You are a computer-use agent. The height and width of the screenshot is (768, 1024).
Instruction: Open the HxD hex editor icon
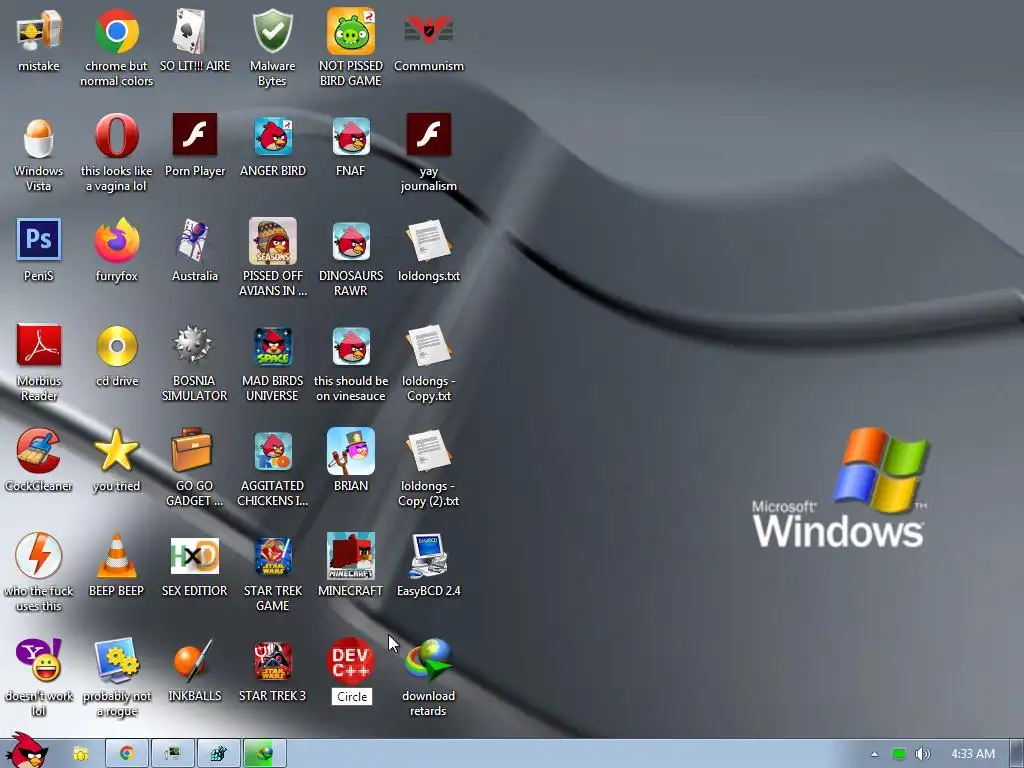click(x=194, y=556)
